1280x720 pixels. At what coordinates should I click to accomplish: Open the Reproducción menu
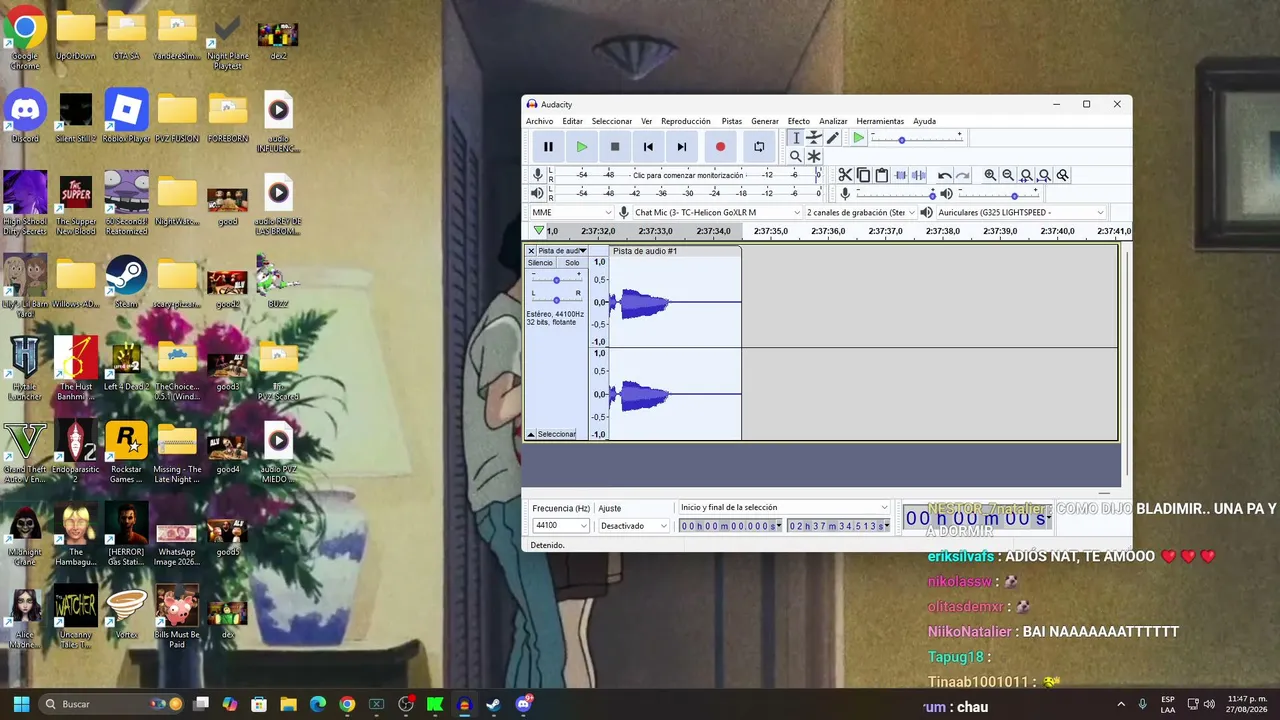[686, 121]
